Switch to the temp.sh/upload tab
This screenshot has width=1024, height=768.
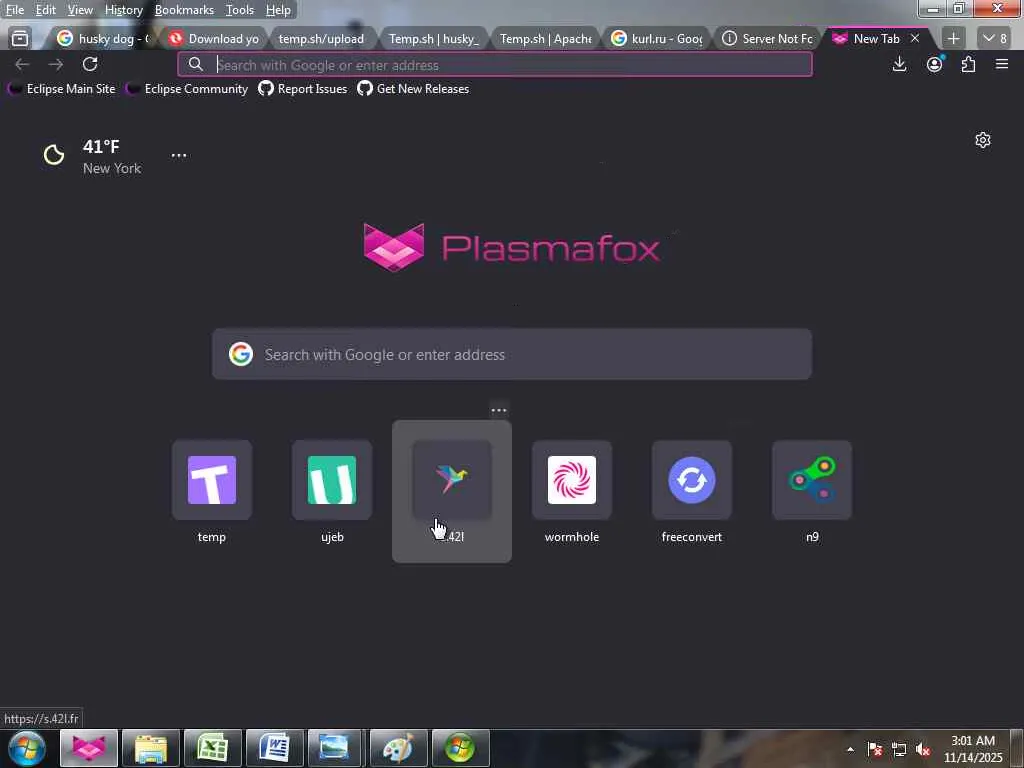coord(321,39)
